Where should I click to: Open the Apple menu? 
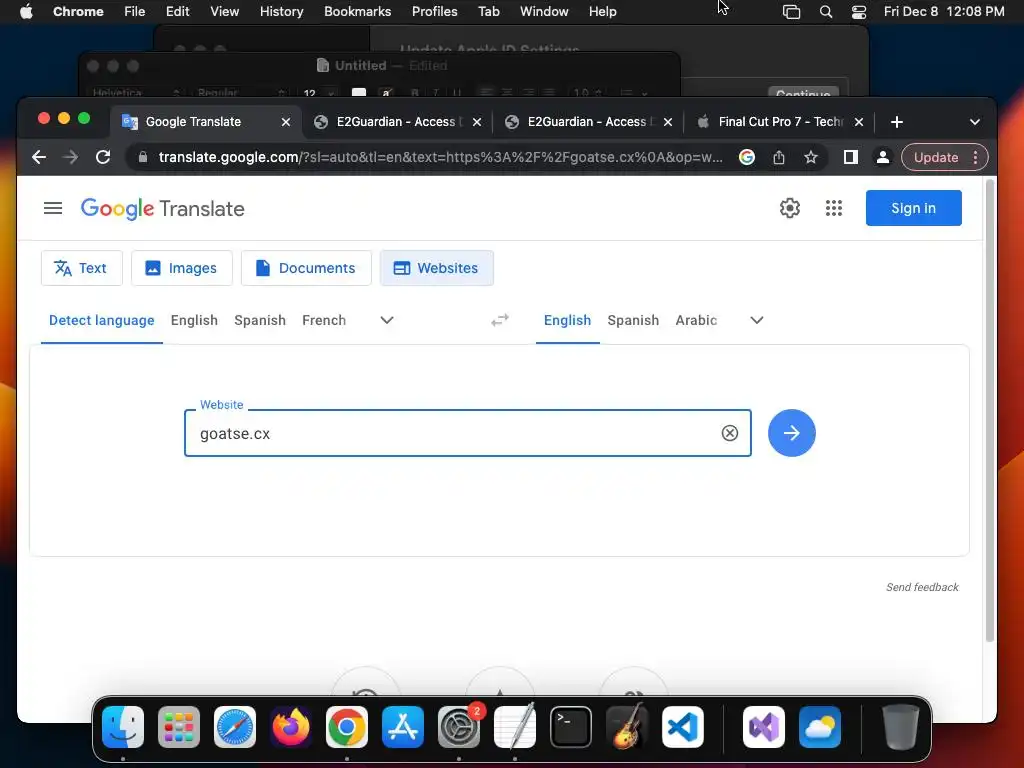(26, 12)
